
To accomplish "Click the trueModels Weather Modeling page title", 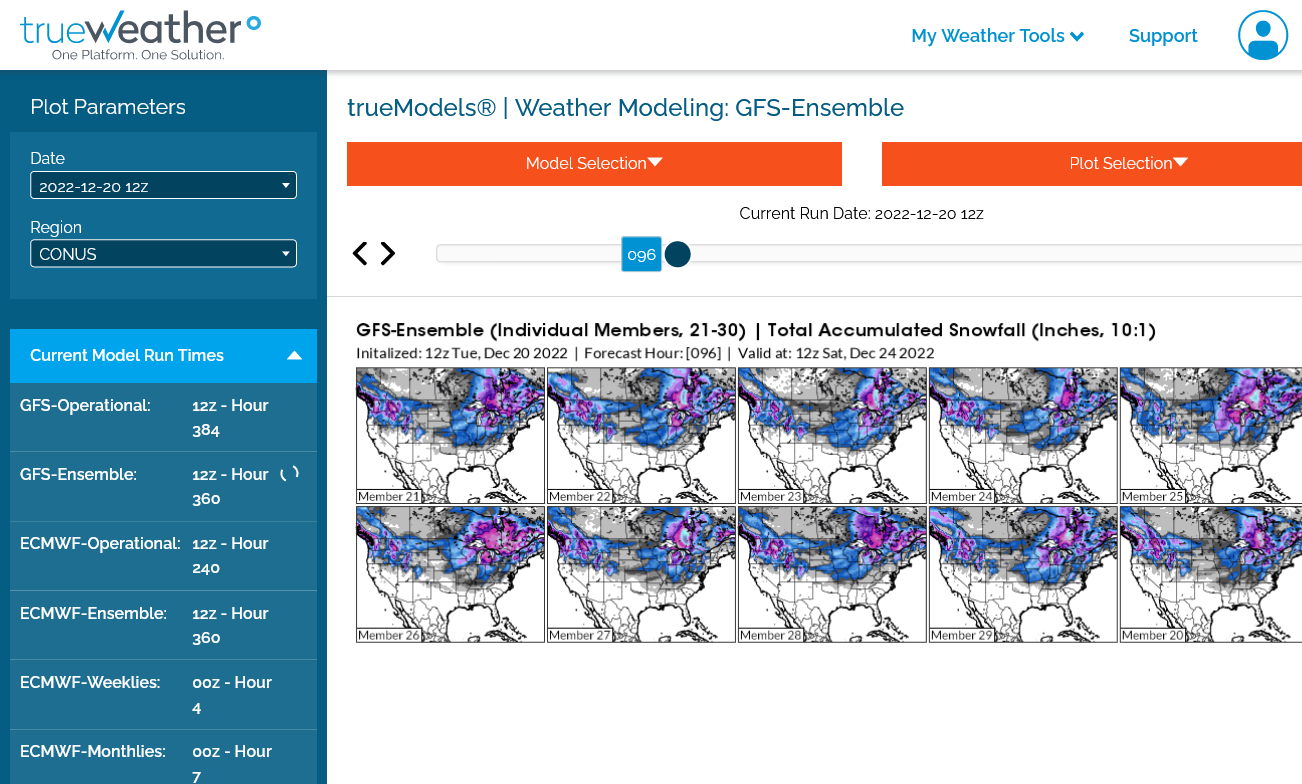I will pos(625,108).
